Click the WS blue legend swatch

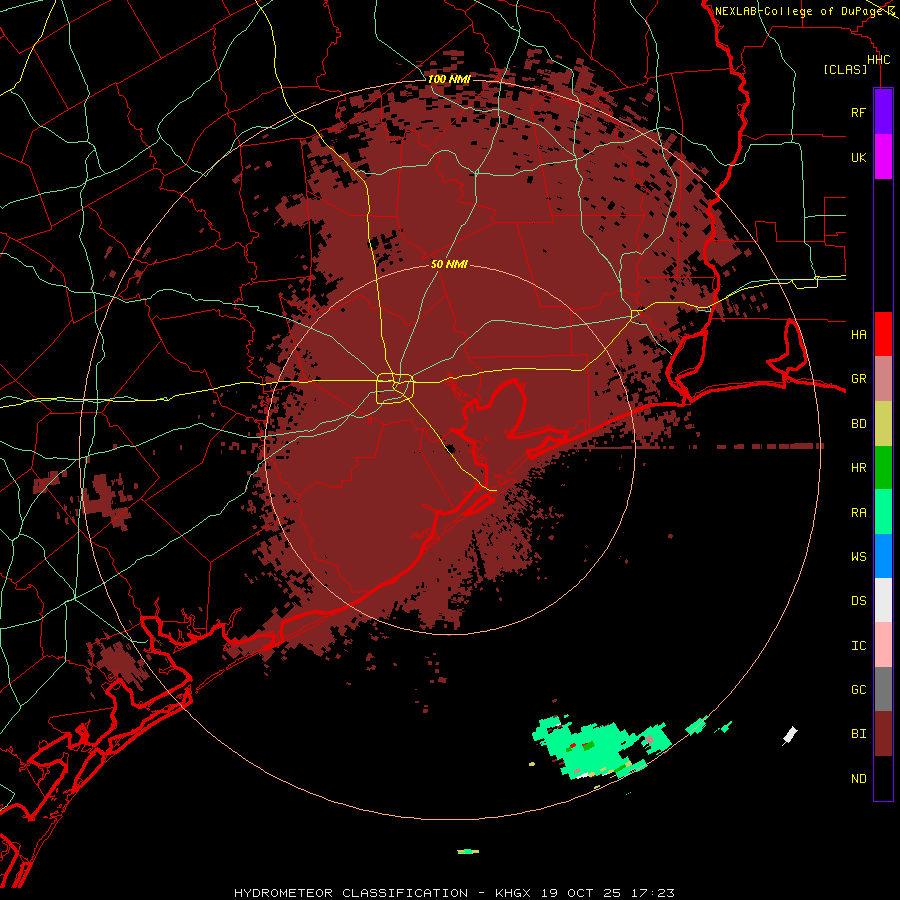tap(883, 556)
